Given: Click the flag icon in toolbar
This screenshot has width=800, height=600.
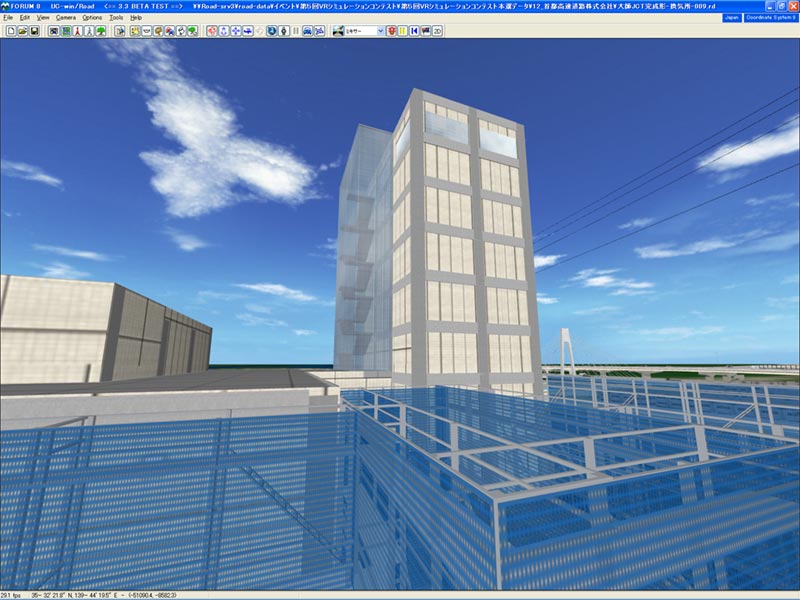Looking at the screenshot, I should pos(426,31).
